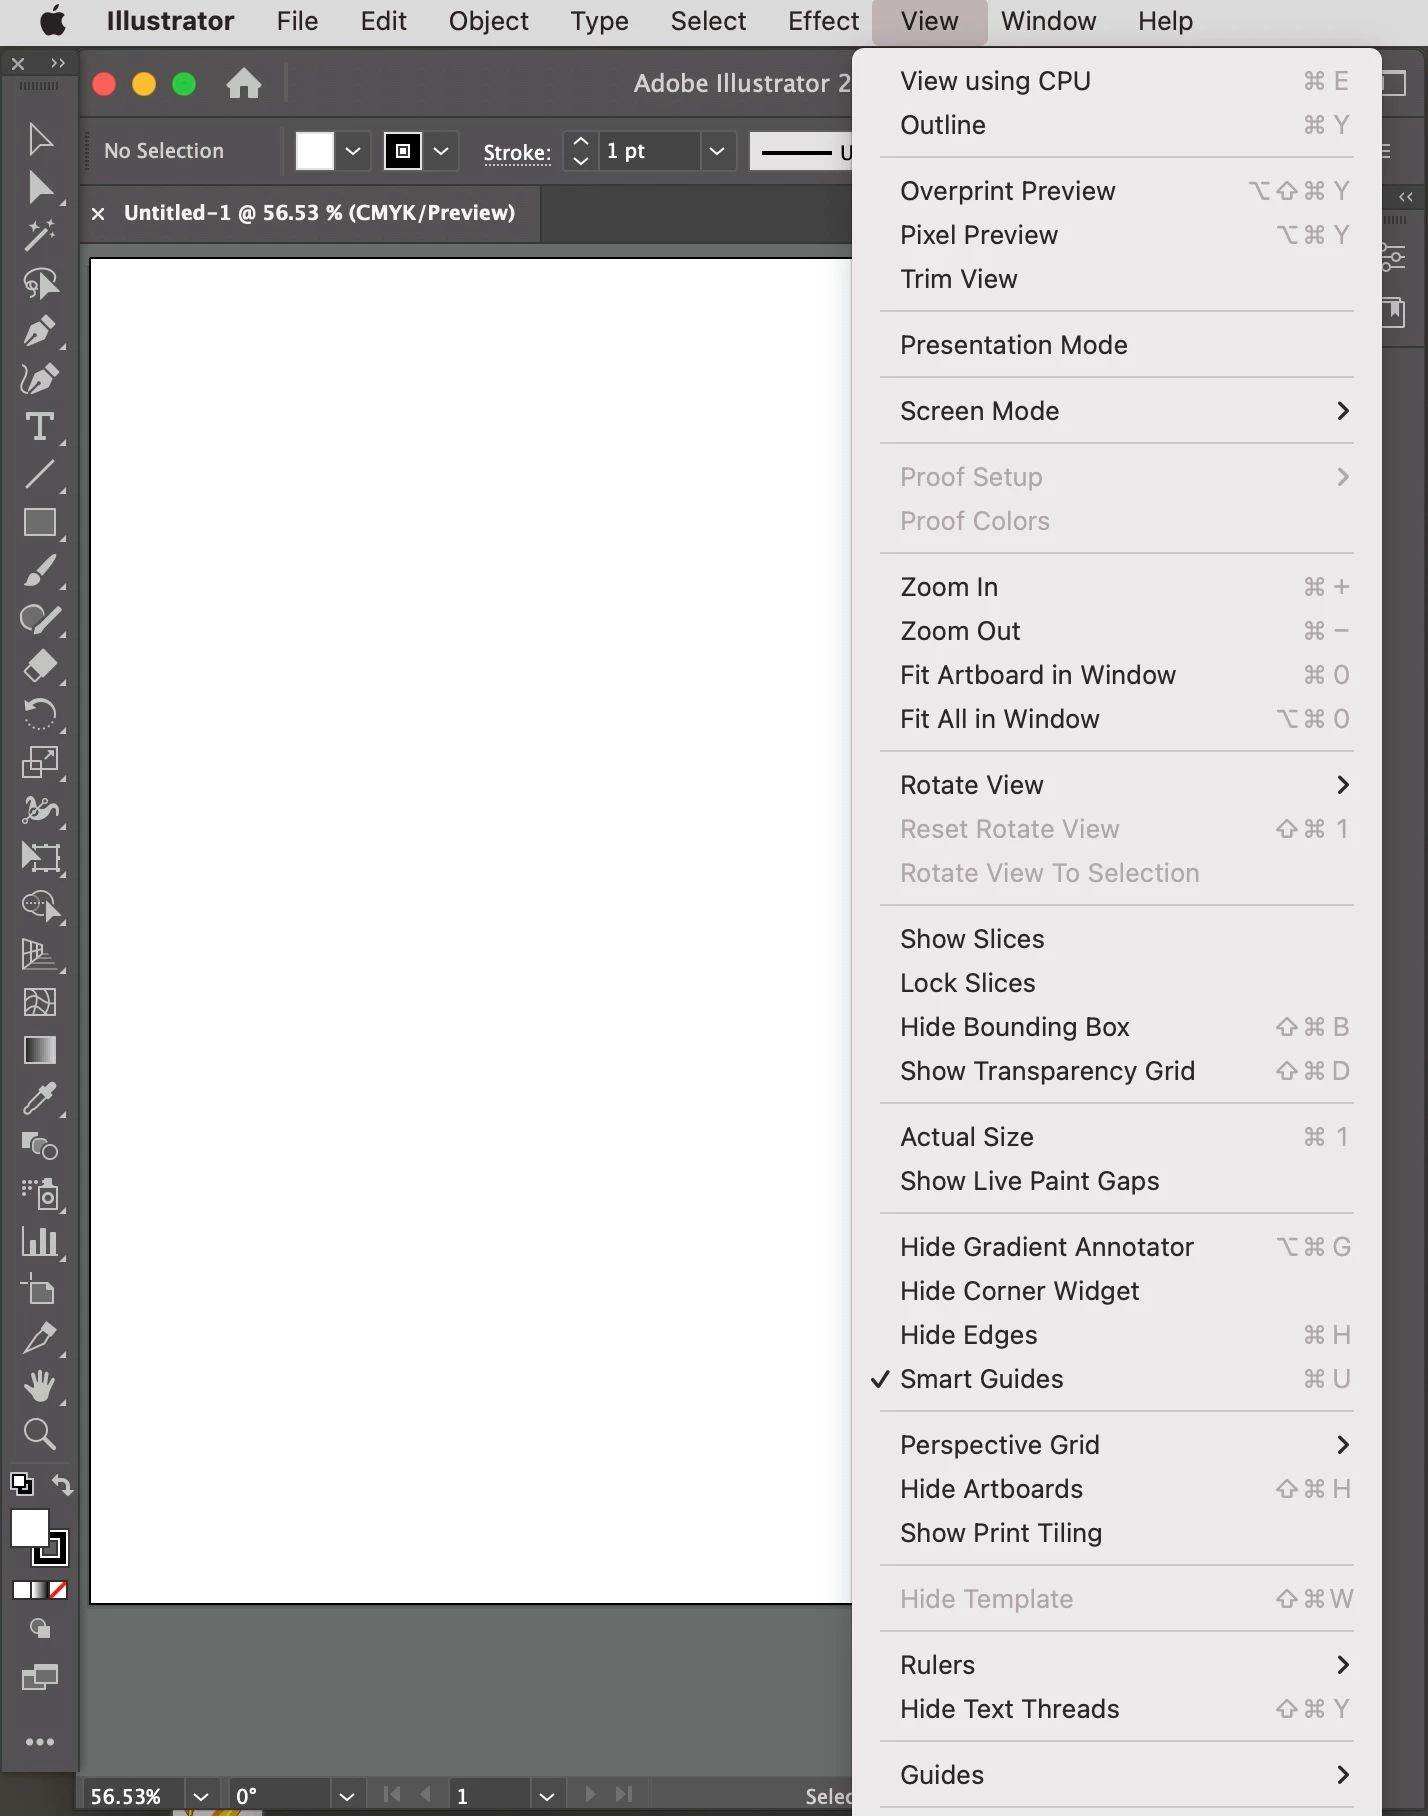1428x1816 pixels.
Task: Select the Free Transform tool
Action: point(40,858)
